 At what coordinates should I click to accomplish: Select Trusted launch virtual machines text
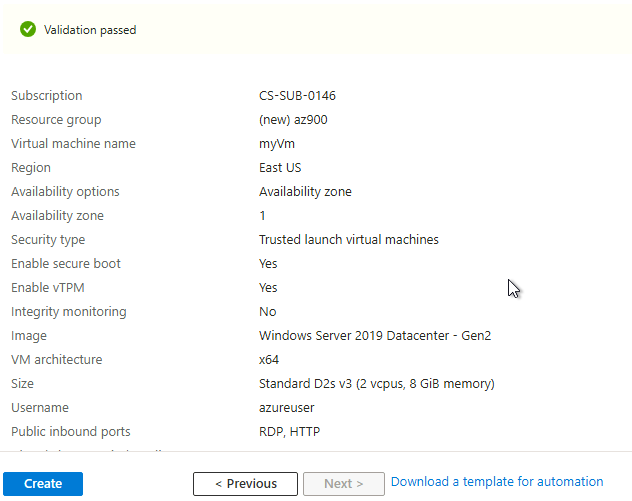point(348,240)
